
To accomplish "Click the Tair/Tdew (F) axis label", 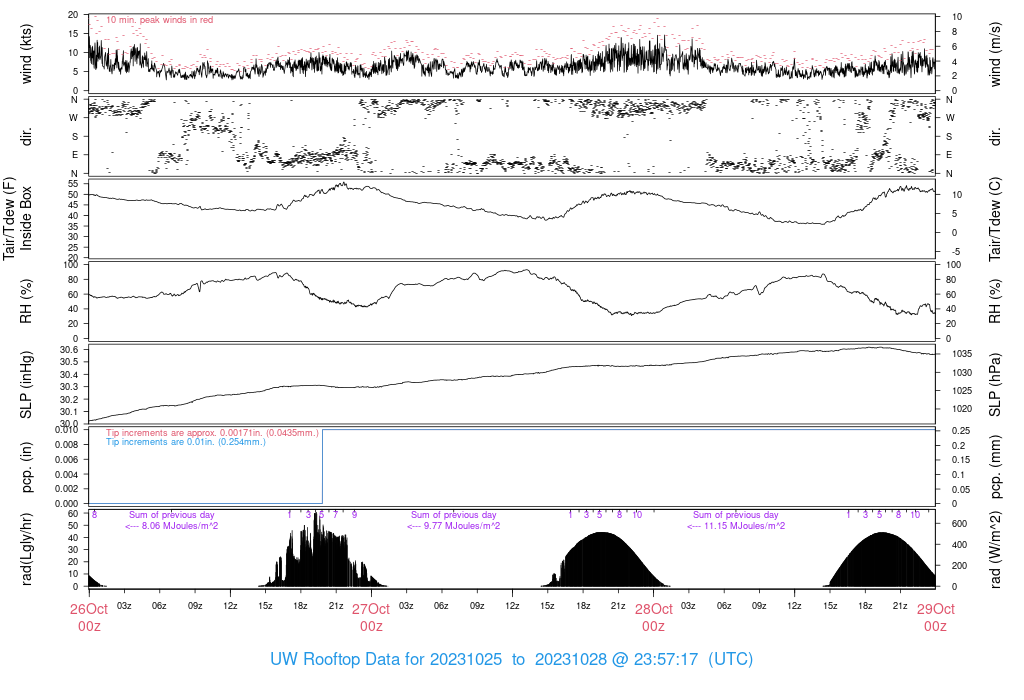I will point(10,218).
